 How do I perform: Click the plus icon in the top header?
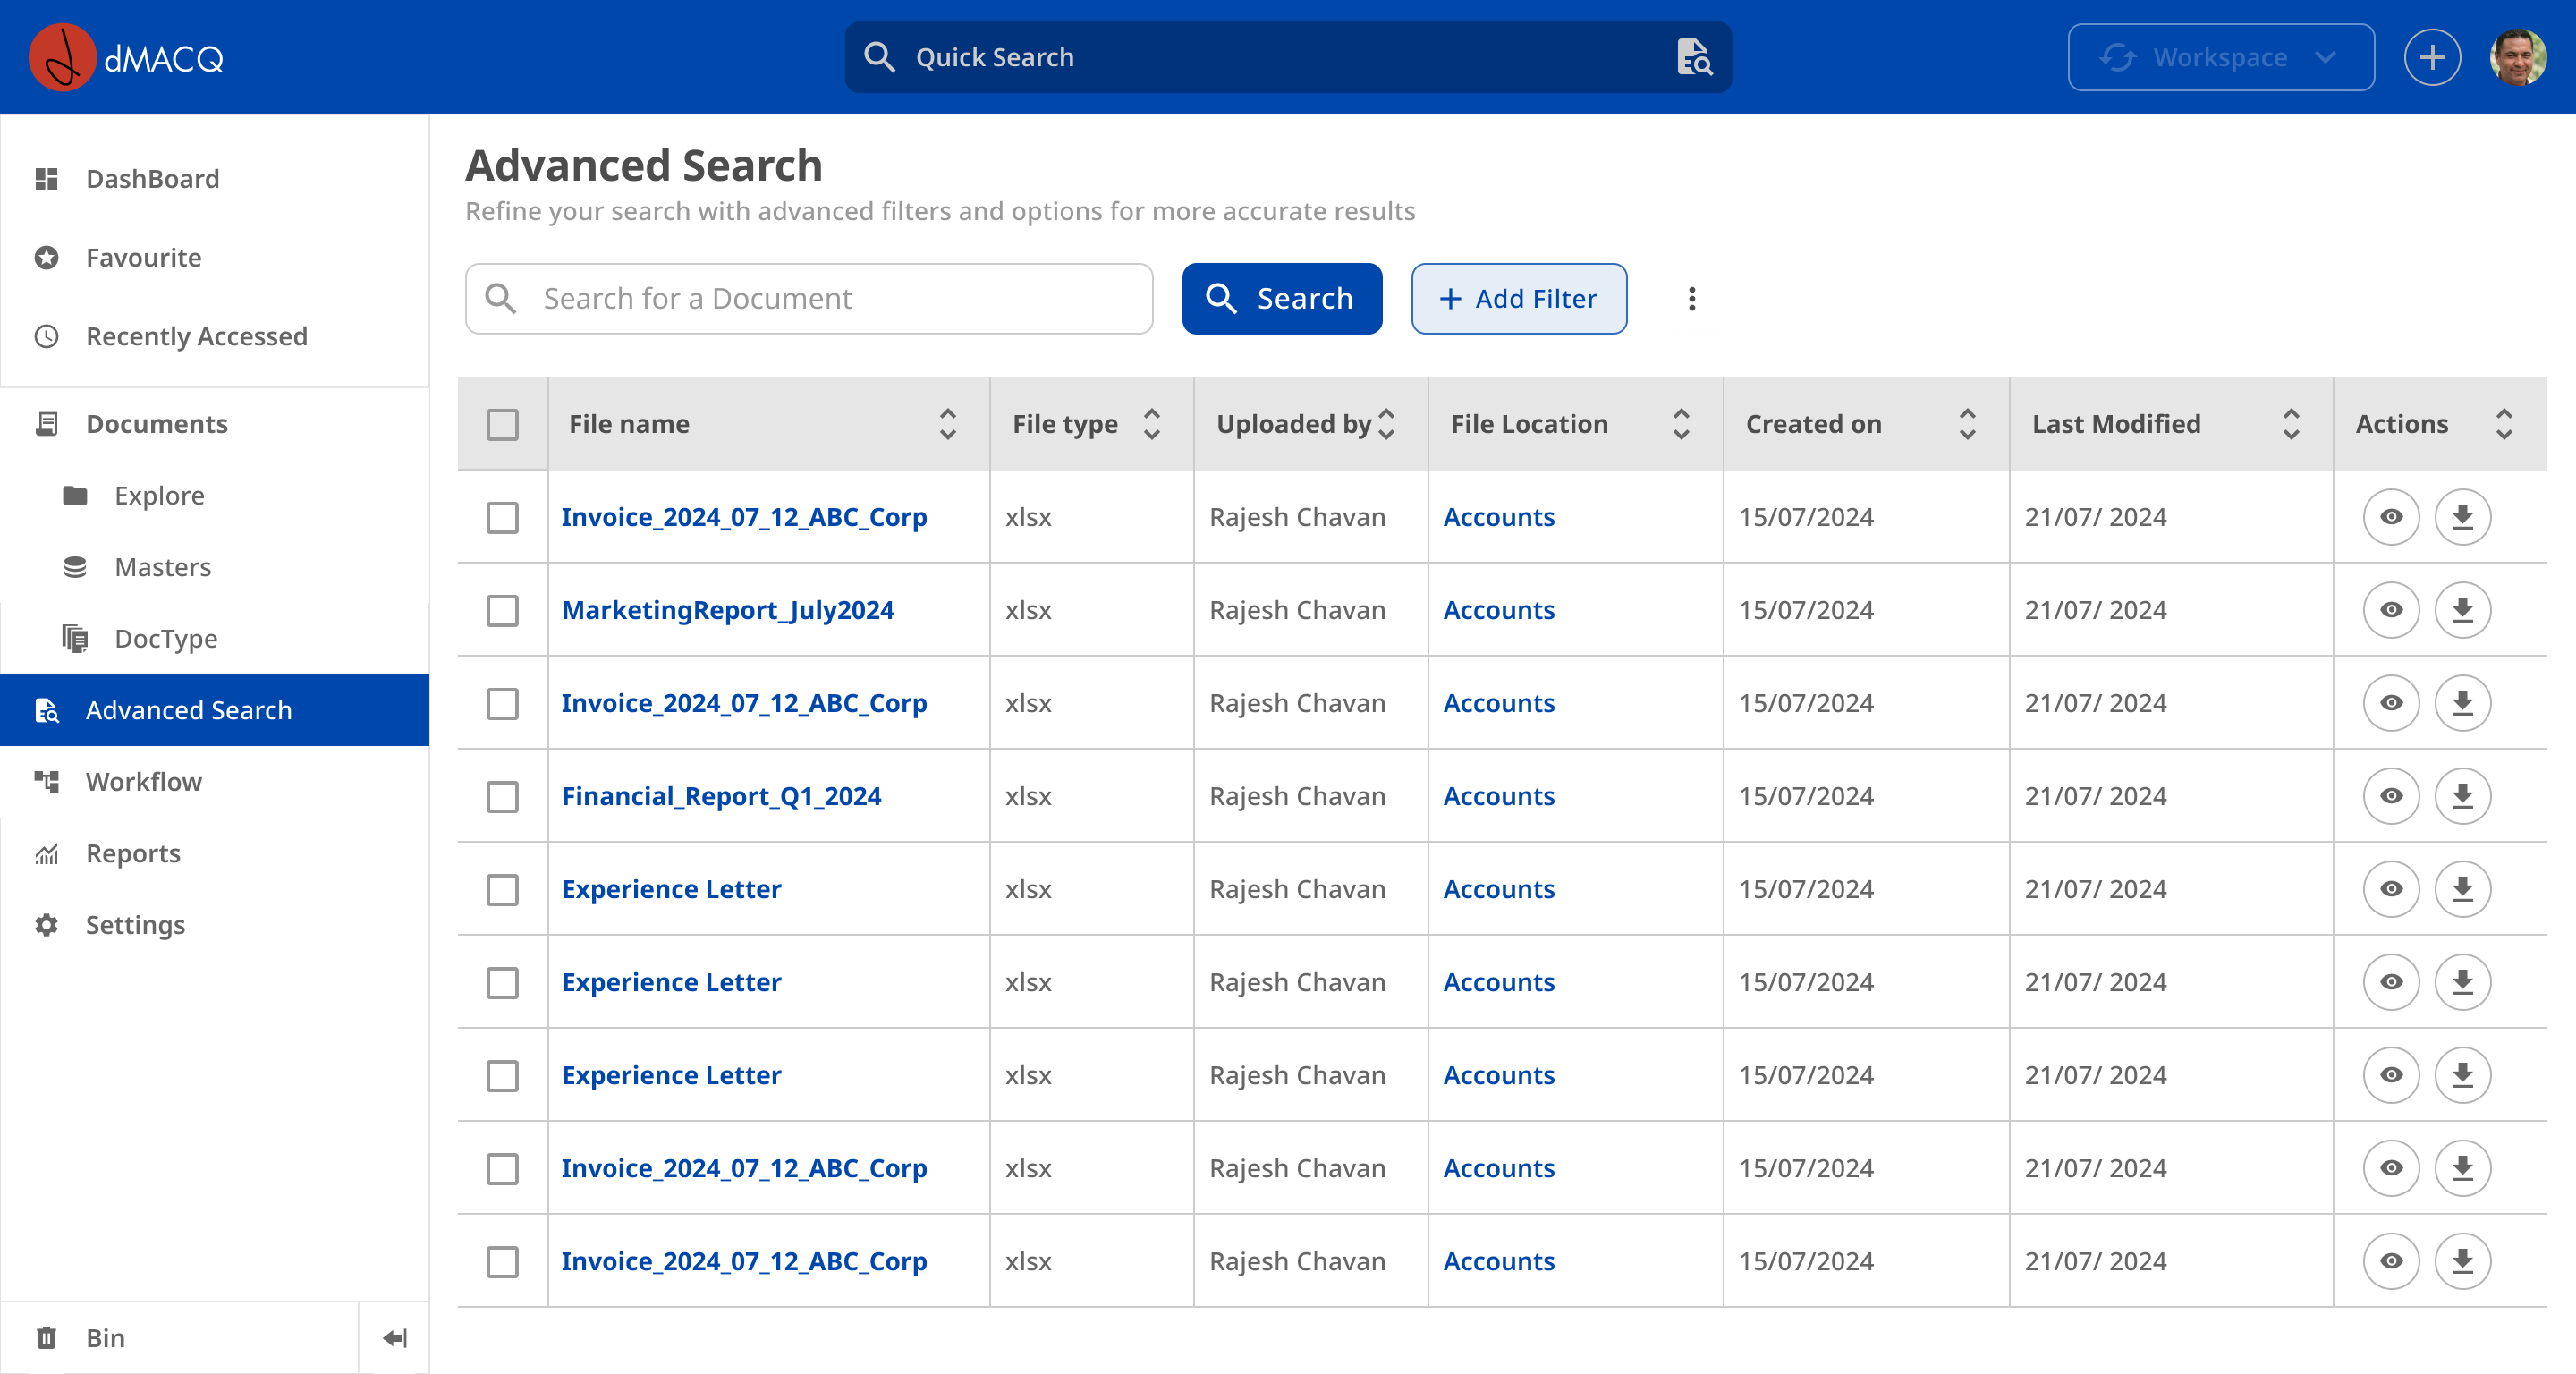(x=2431, y=57)
